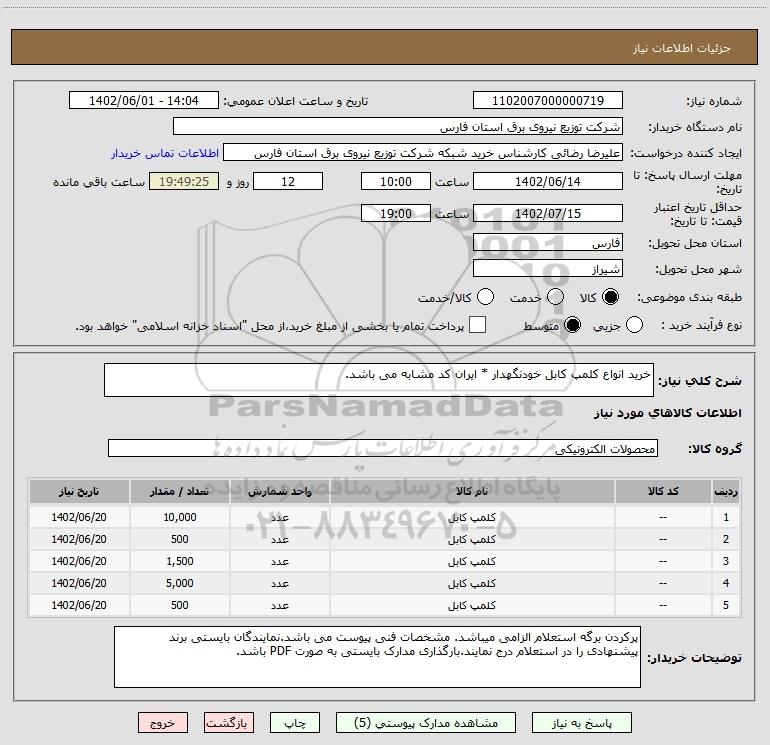This screenshot has height=745, width=770.
Task: Click quantity 5,000 in row 4
Action: coord(180,583)
